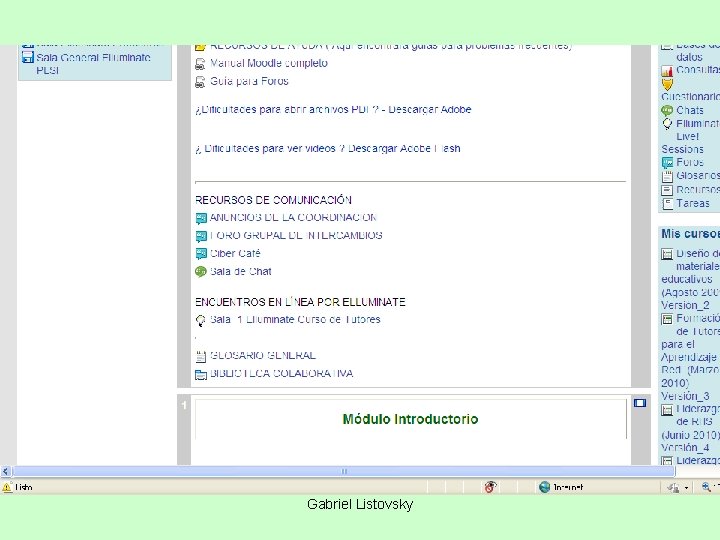
Task: Click ENCUENTROS EN LÍNEA POR ELLUMINATE heading
Action: 300,302
